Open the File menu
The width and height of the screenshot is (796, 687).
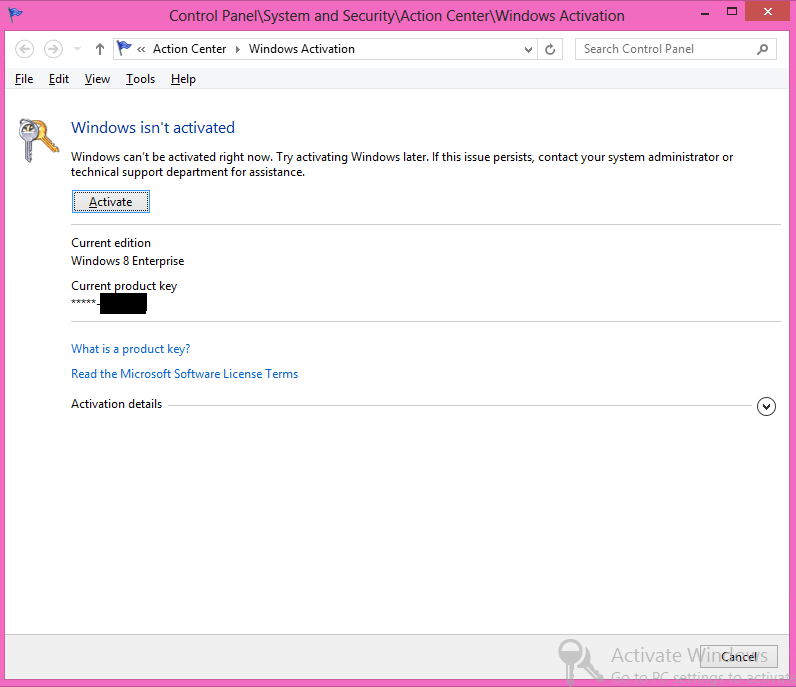coord(24,79)
